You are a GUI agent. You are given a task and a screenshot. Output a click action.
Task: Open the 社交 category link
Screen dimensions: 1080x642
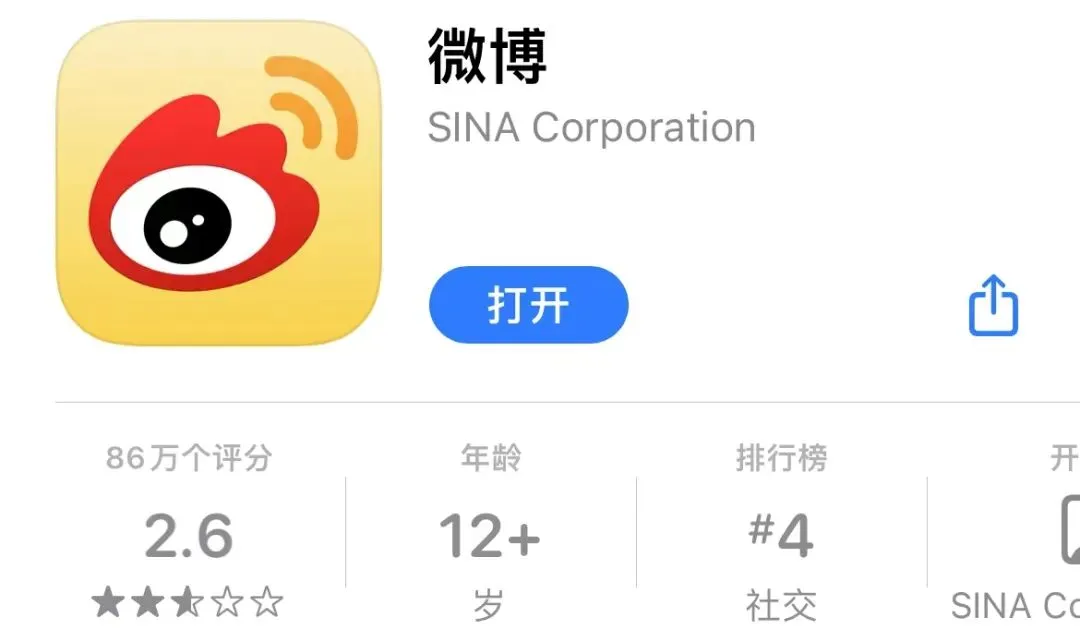pos(781,605)
